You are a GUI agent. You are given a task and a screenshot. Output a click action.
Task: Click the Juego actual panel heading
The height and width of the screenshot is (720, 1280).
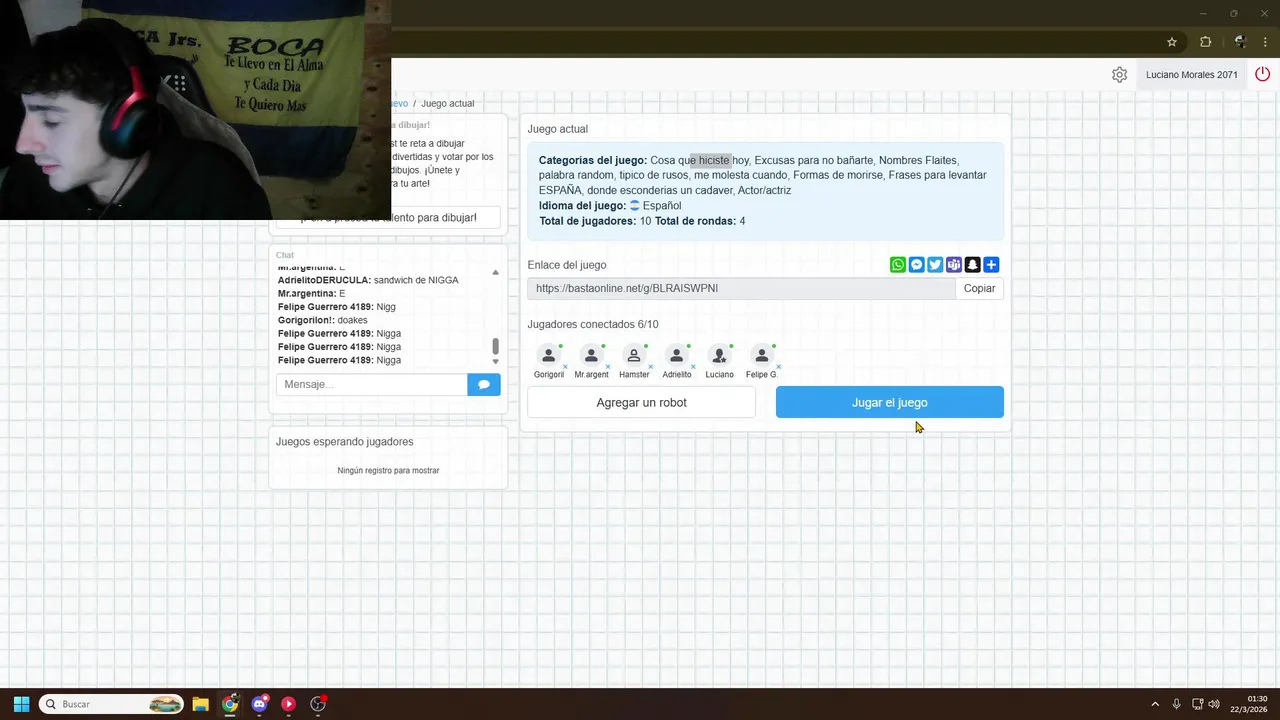click(558, 129)
